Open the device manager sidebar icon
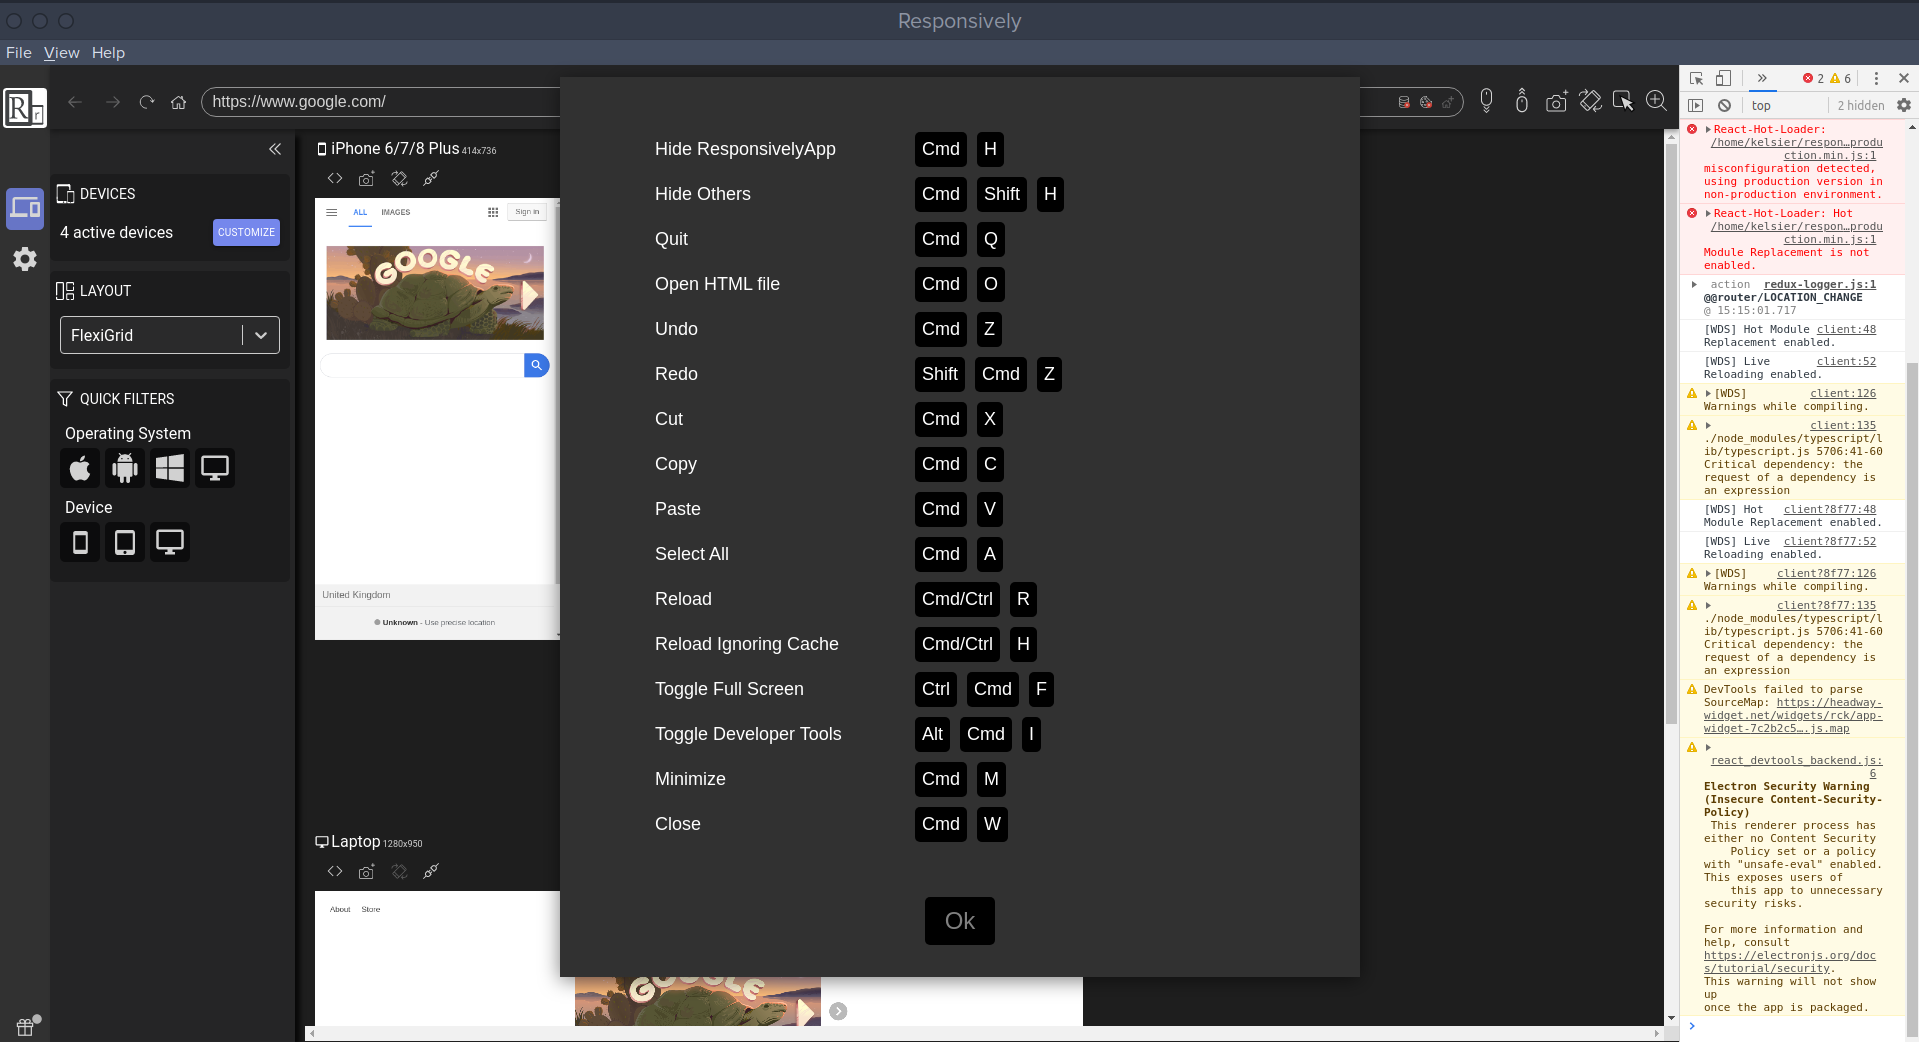 (x=25, y=208)
